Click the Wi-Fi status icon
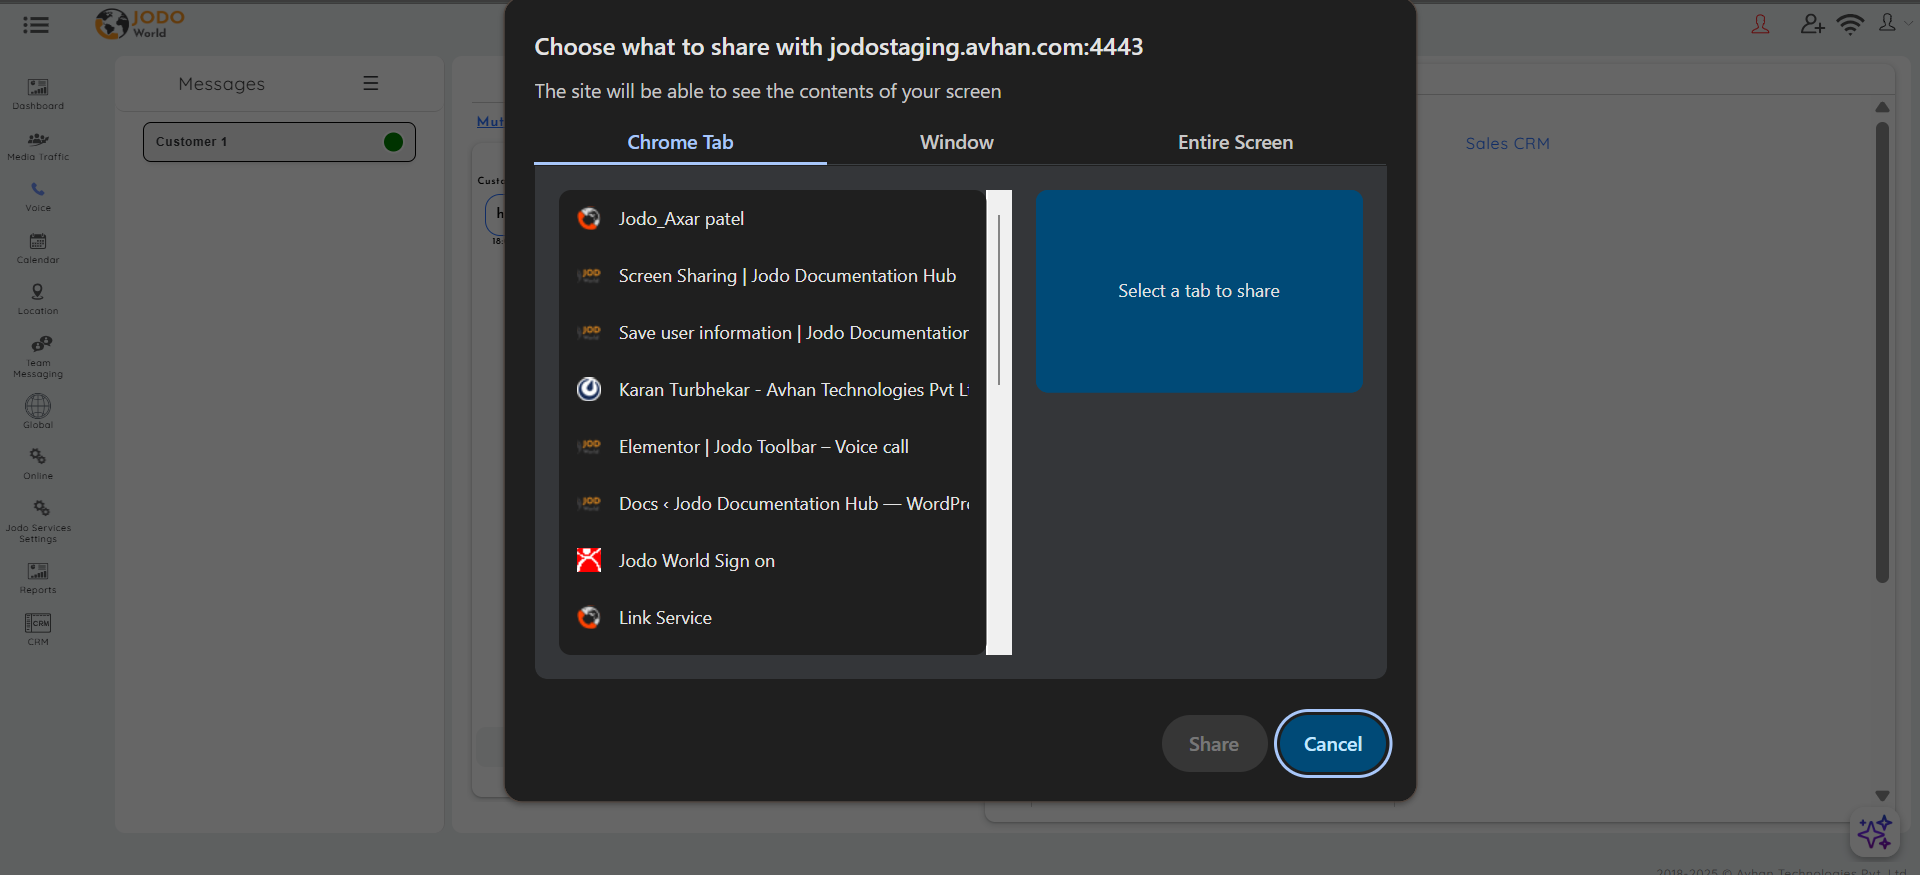The width and height of the screenshot is (1920, 875). click(1851, 24)
